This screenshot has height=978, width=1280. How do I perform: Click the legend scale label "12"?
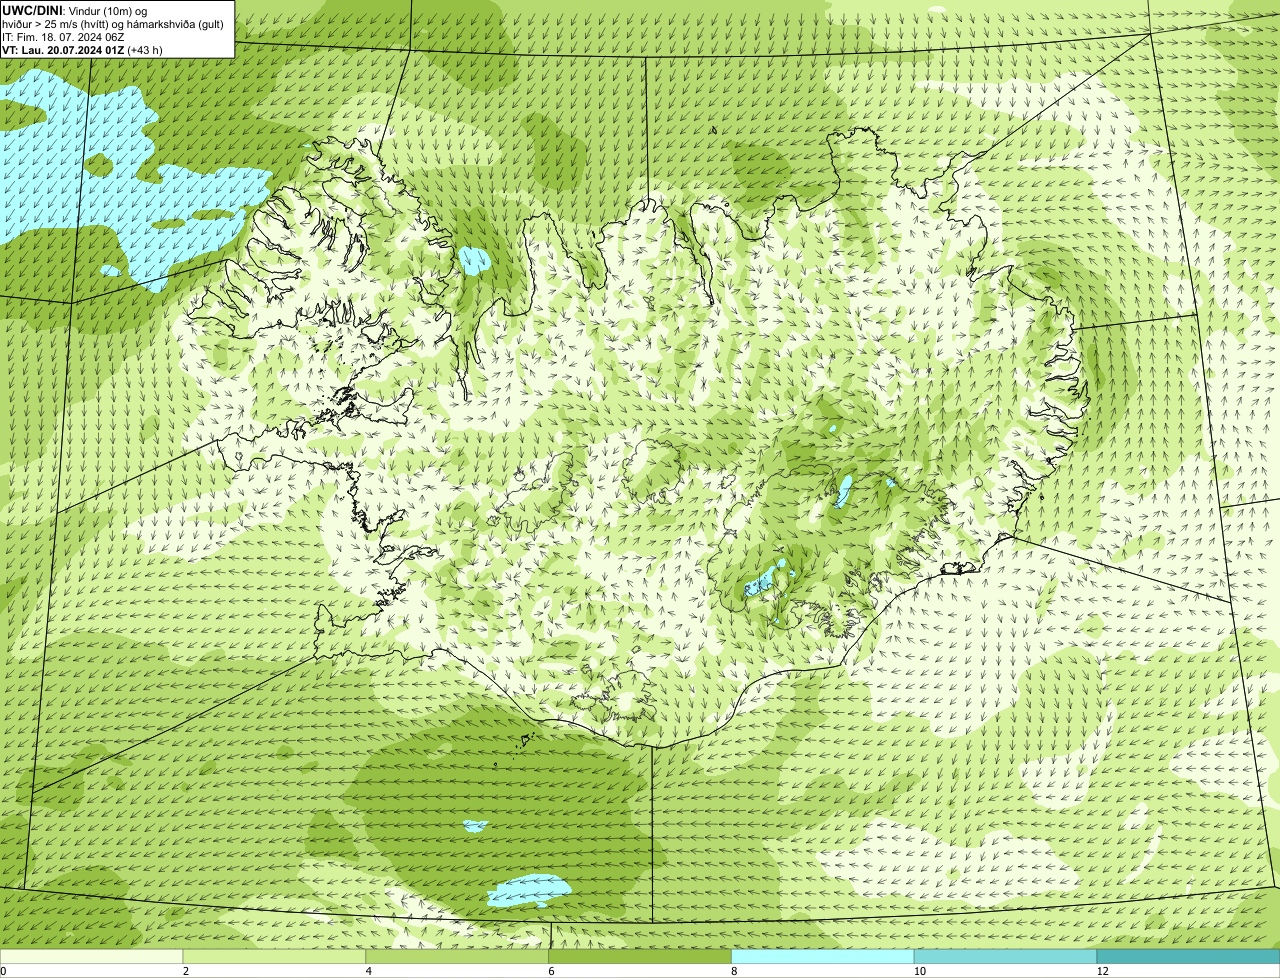pyautogui.click(x=1102, y=971)
